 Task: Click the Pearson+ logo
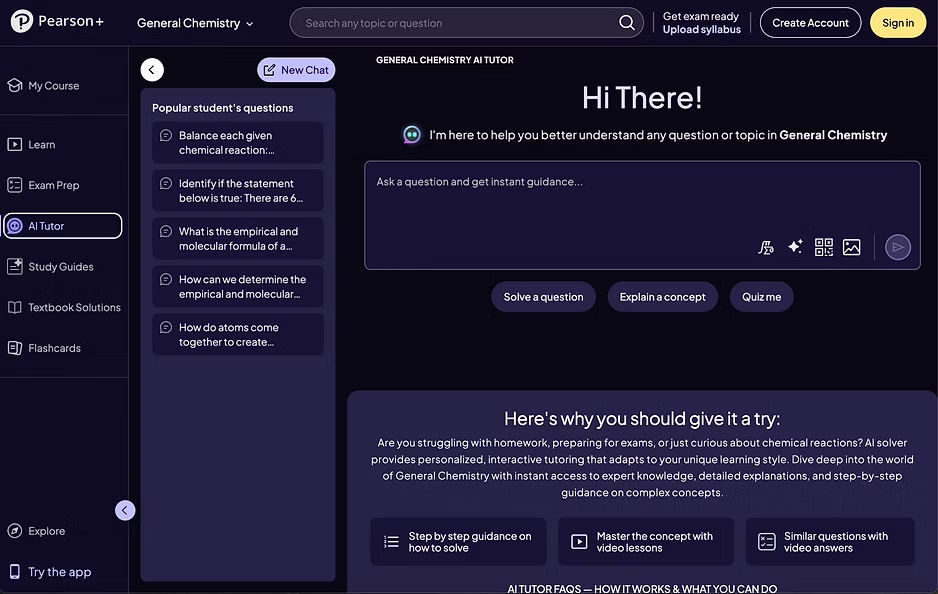(57, 22)
